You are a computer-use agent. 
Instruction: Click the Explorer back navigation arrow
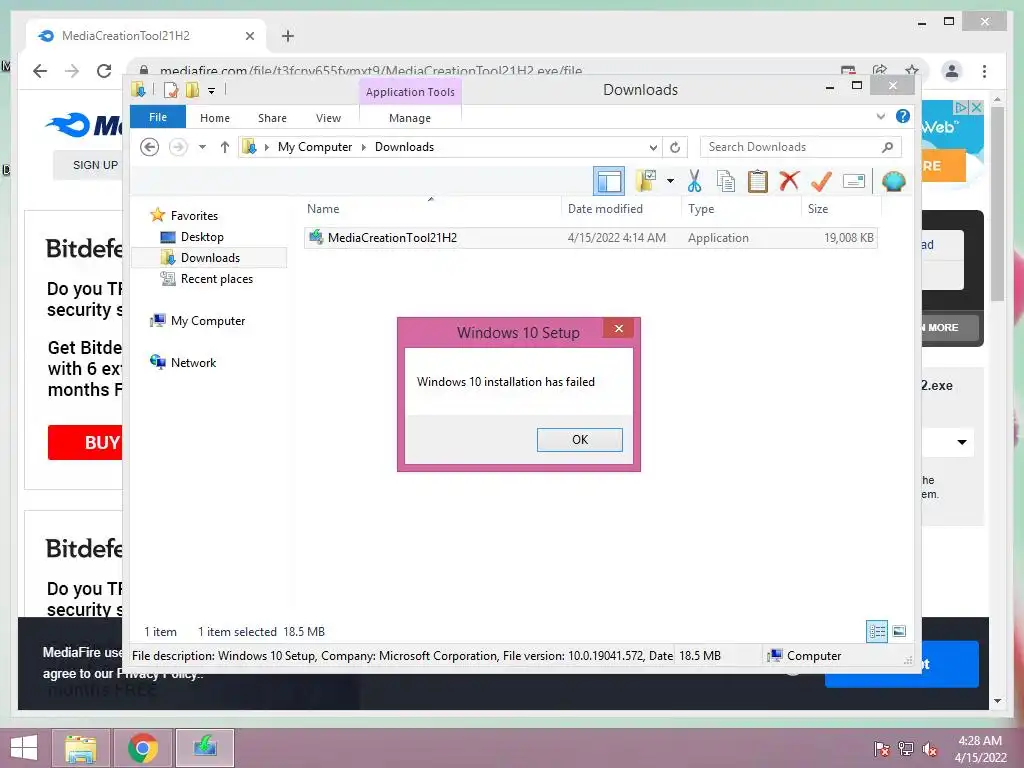pos(150,147)
